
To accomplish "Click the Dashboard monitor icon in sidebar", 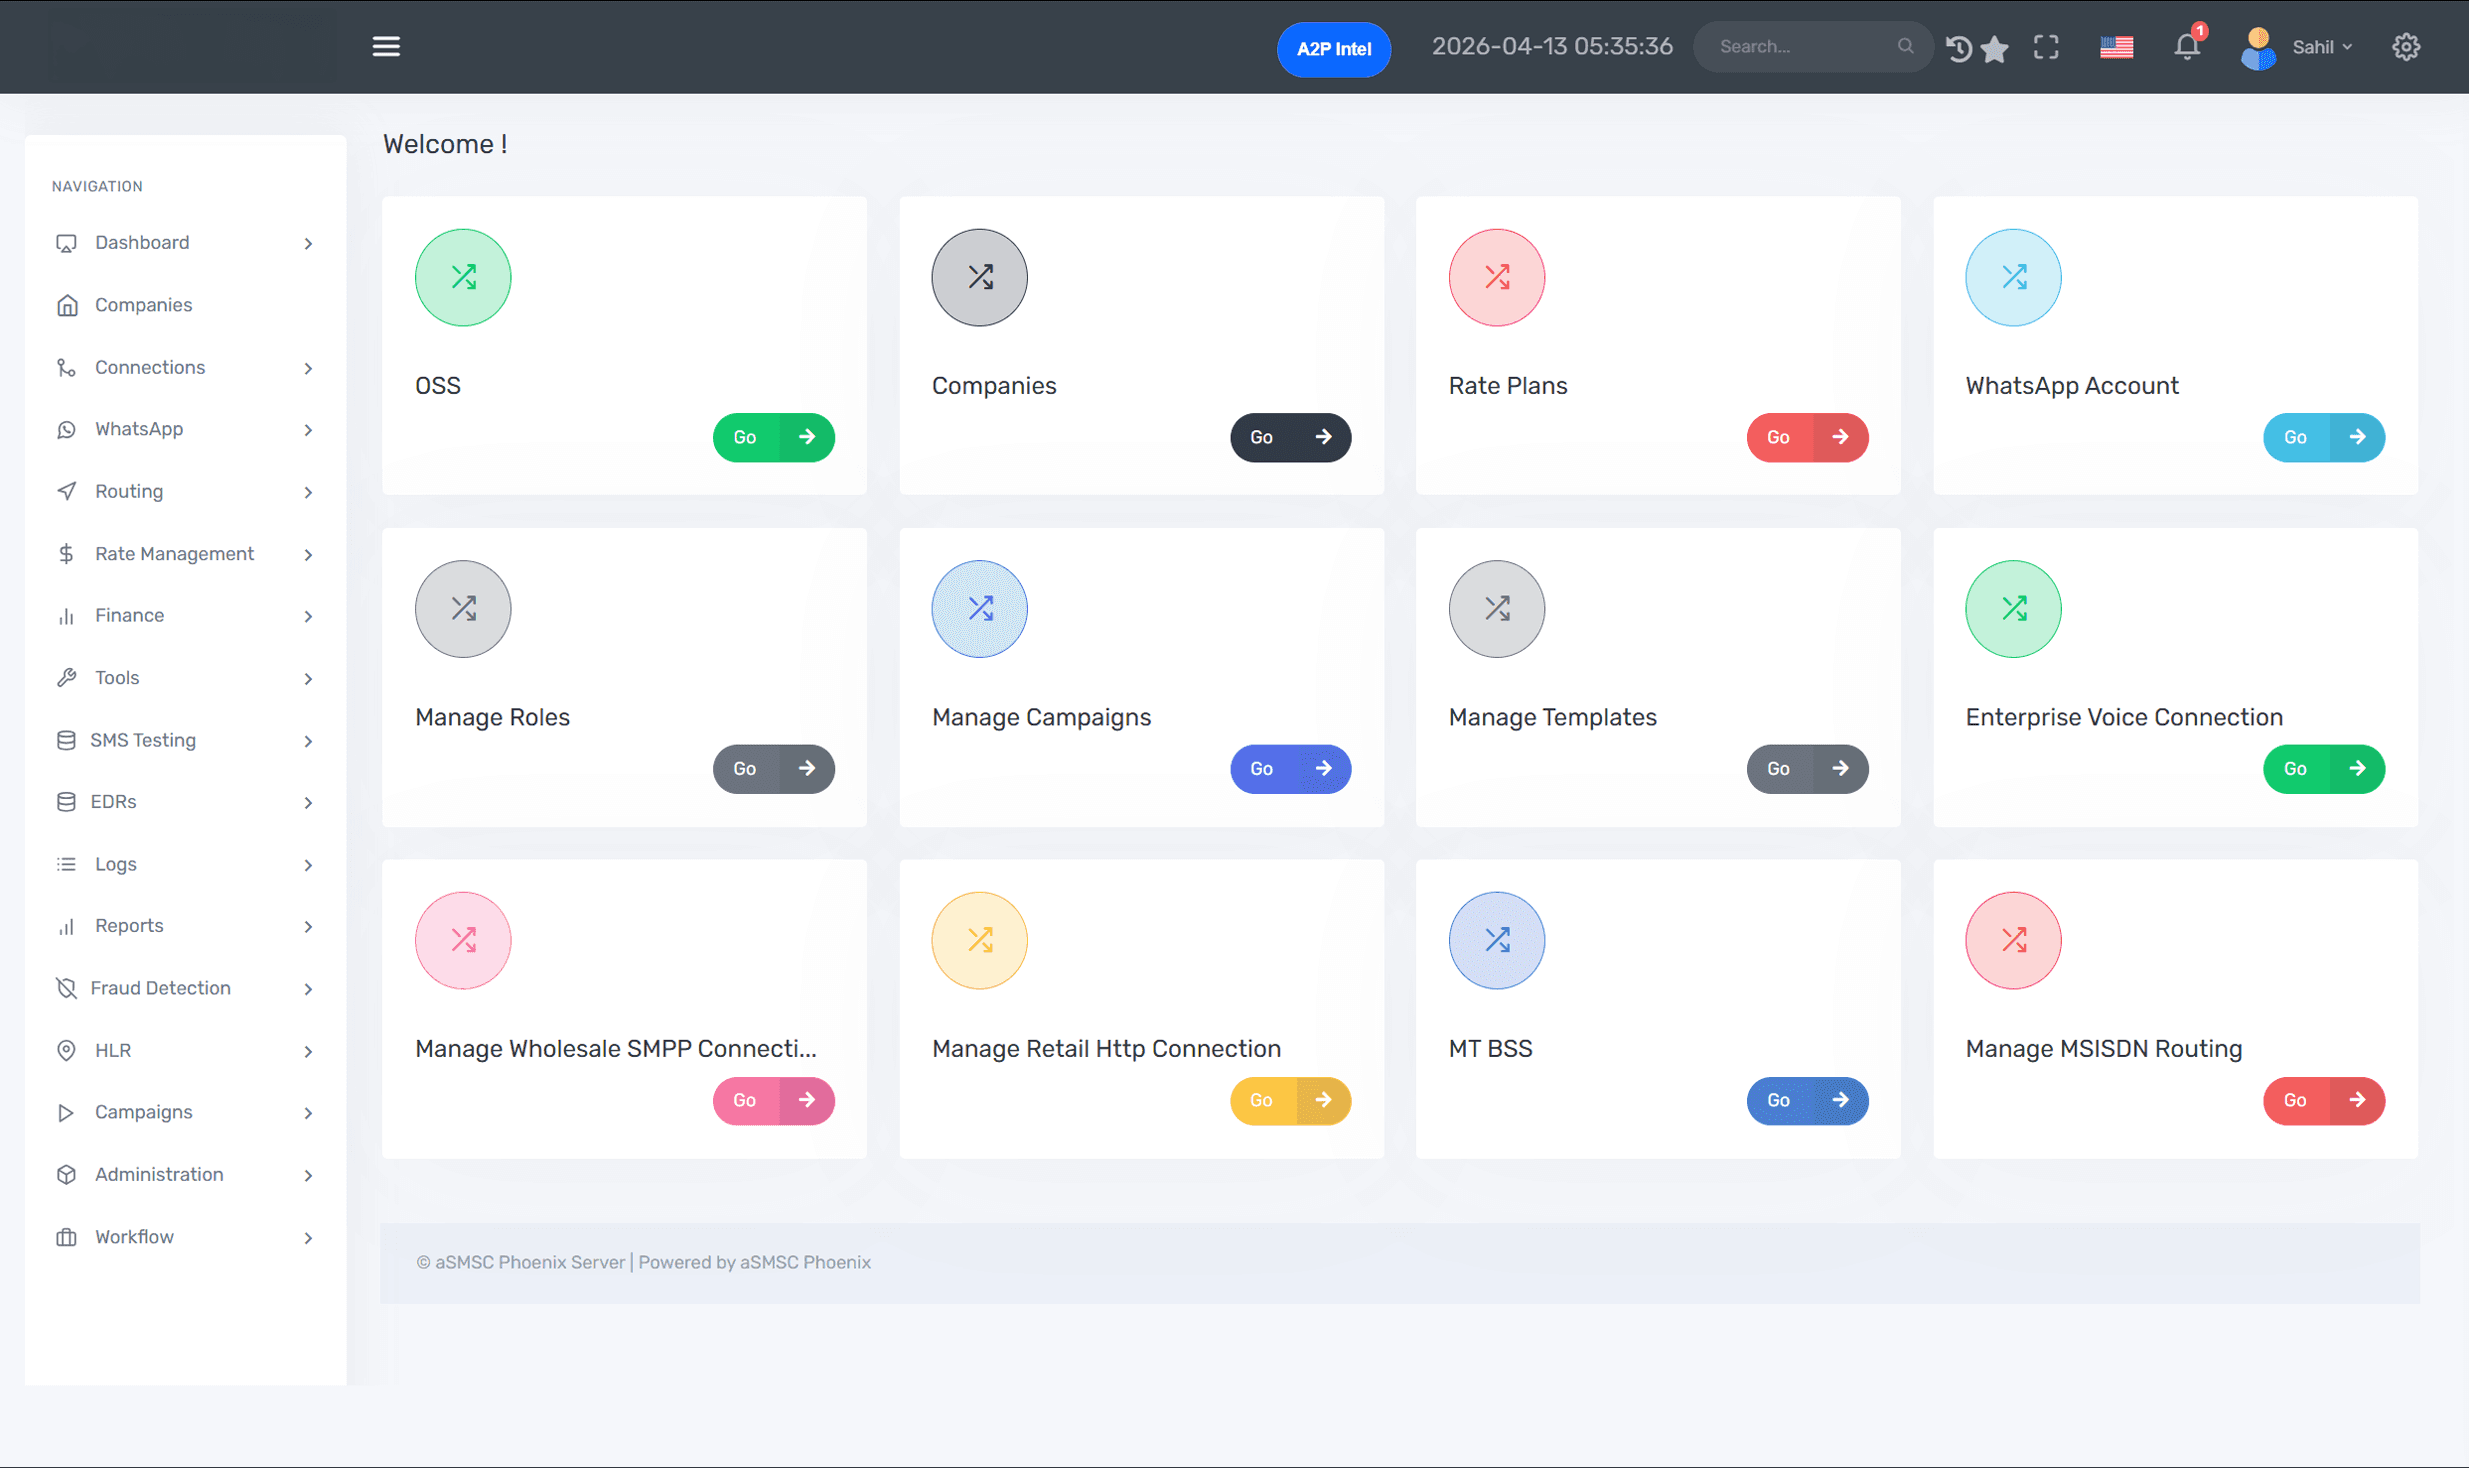I will pos(66,243).
